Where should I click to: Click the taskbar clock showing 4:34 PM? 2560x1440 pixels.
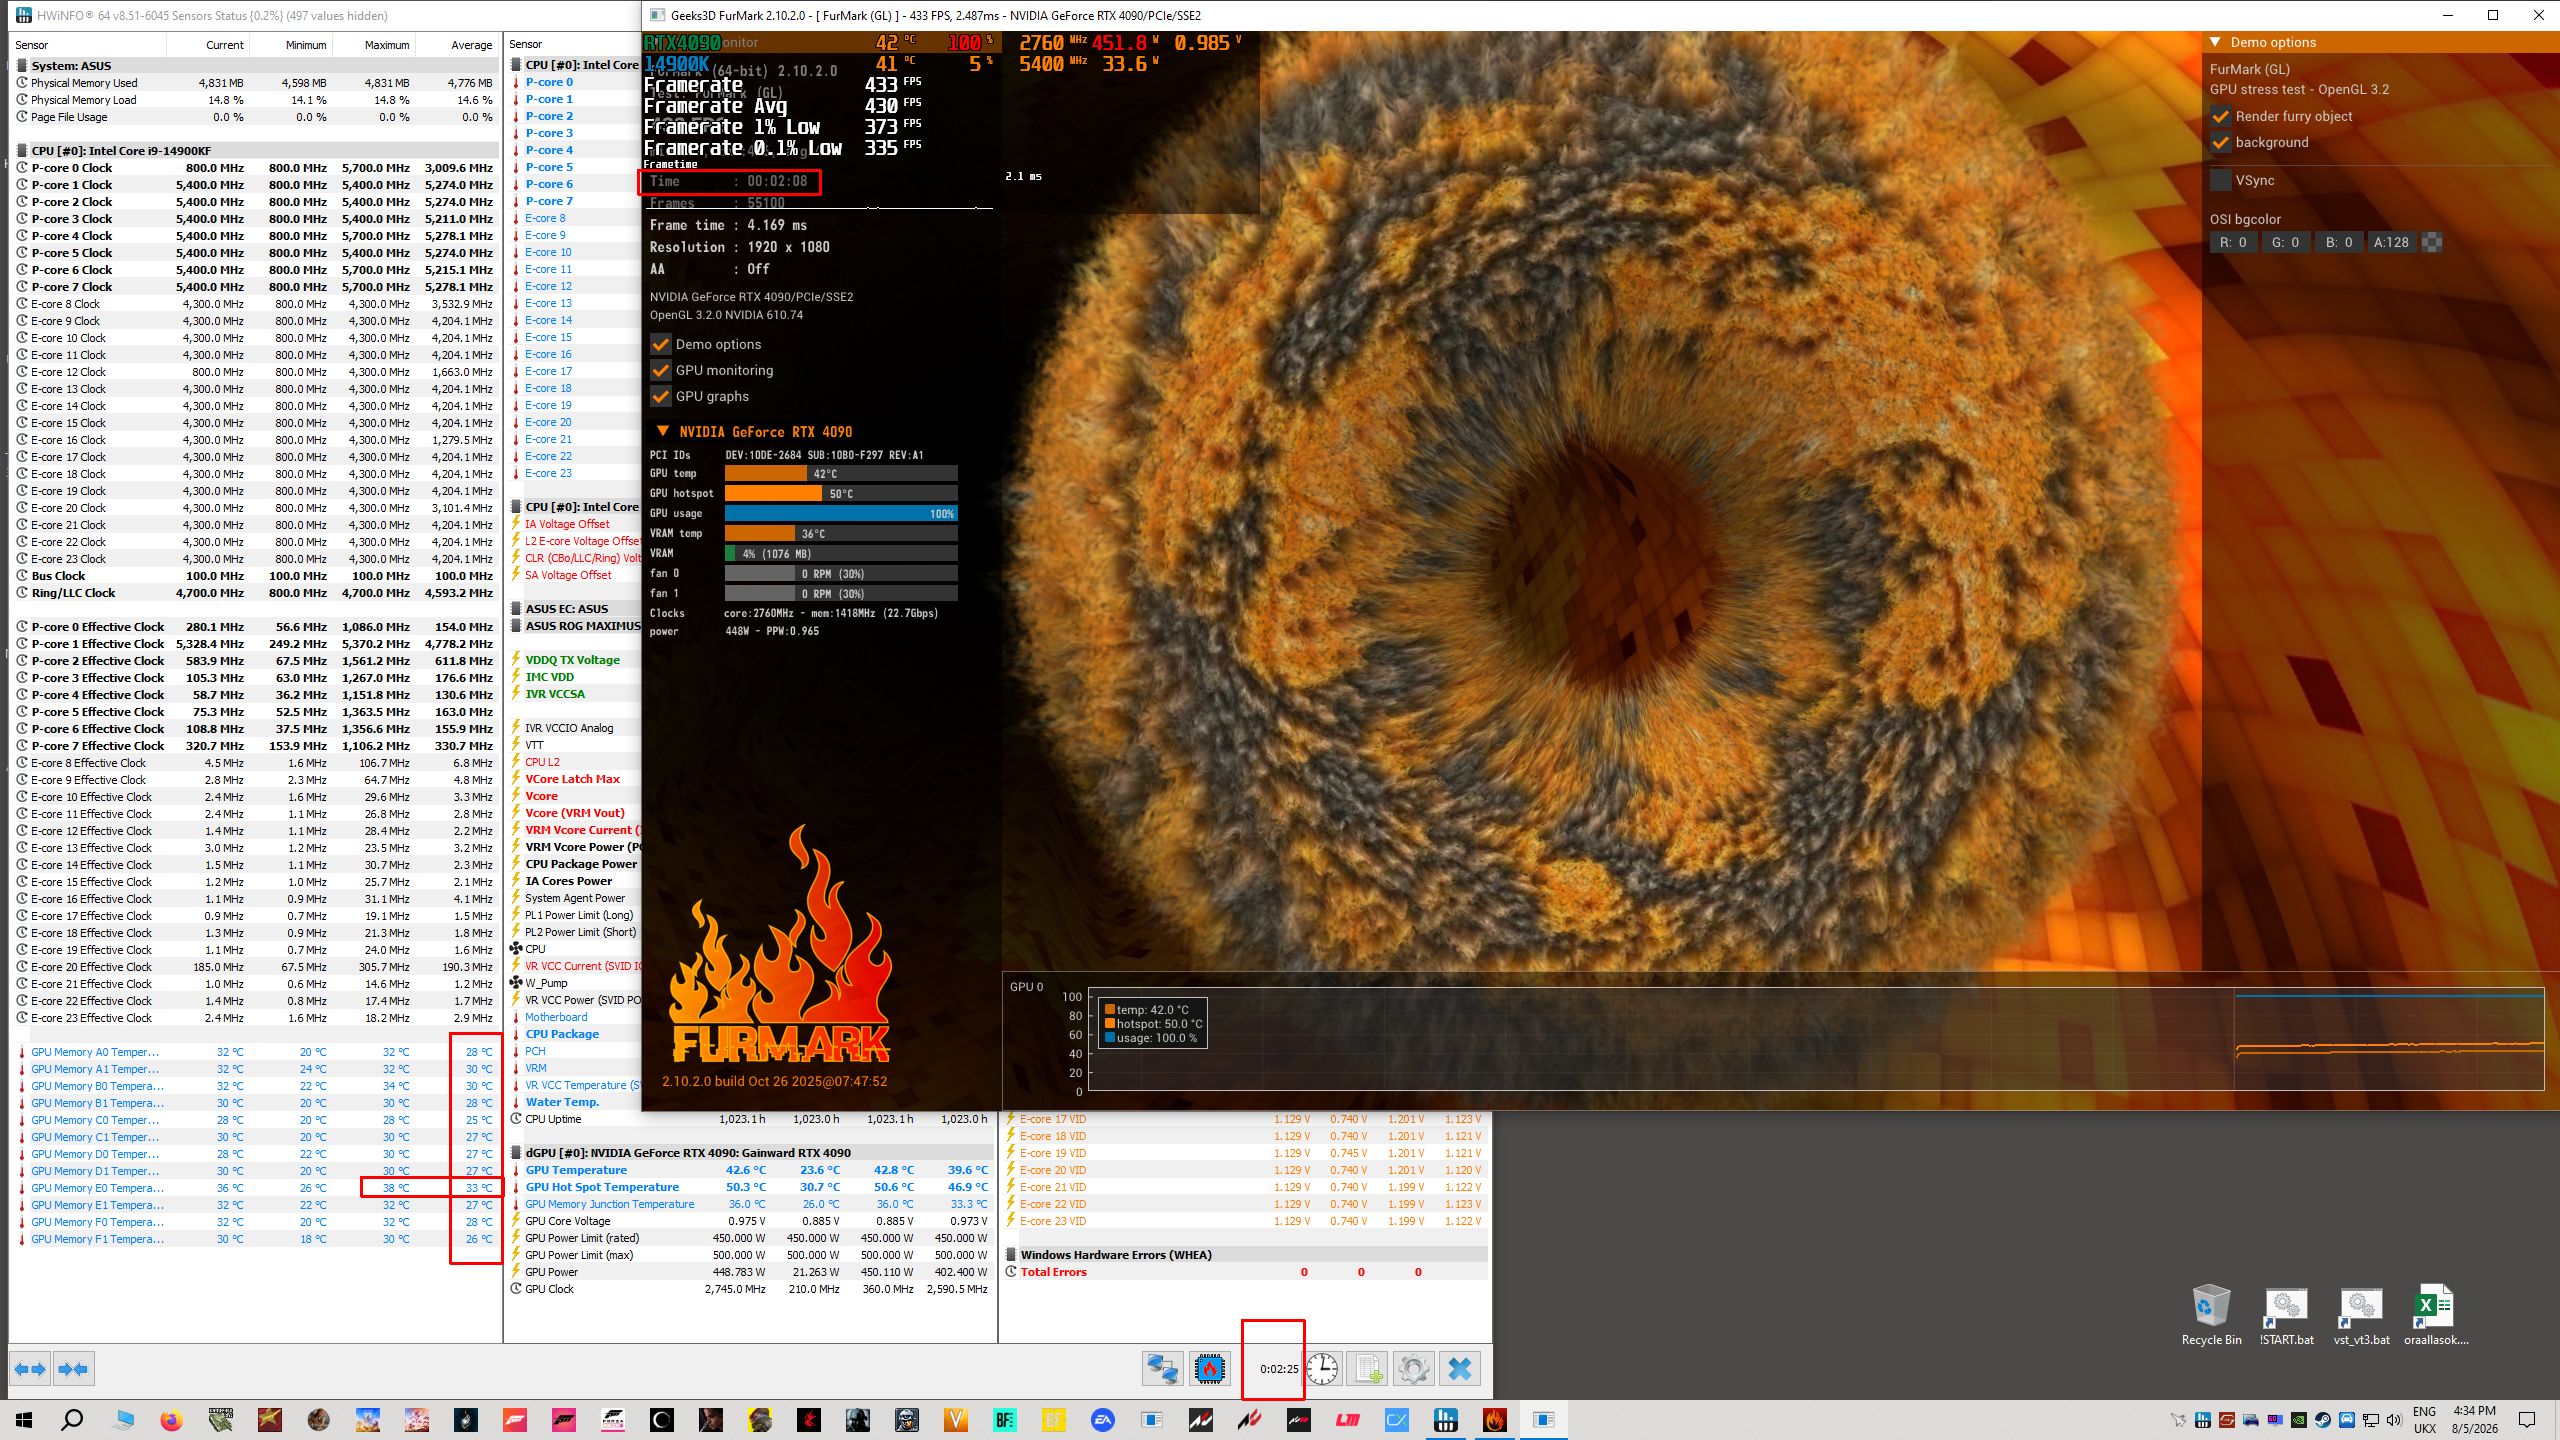[2474, 1420]
